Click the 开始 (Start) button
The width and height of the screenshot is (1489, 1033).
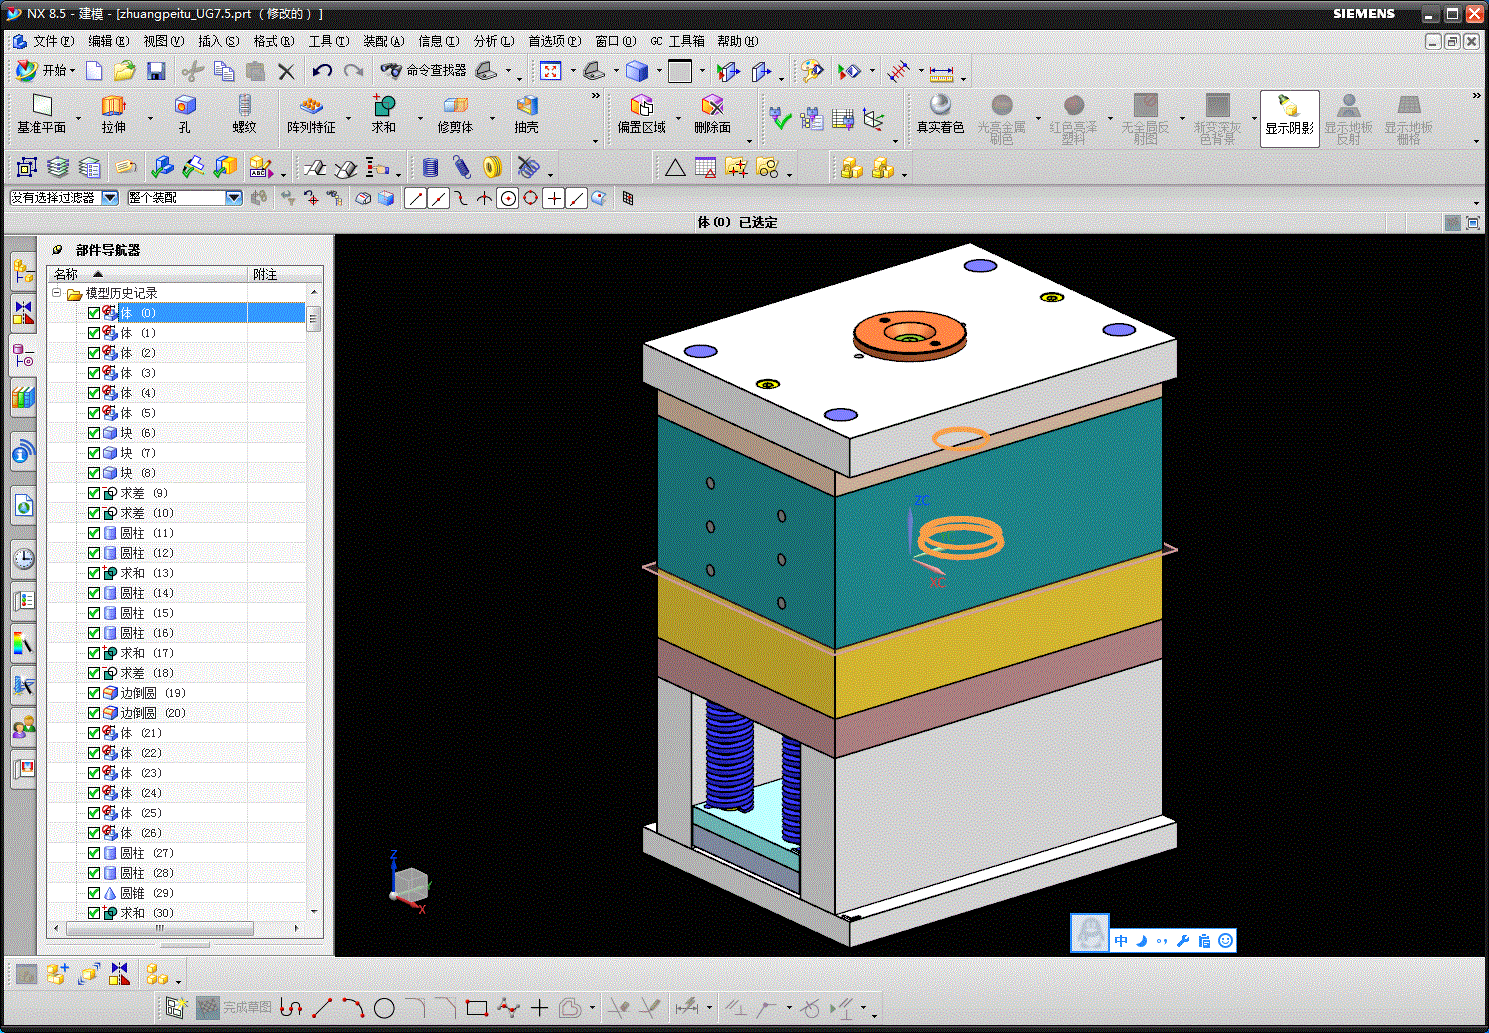(45, 71)
